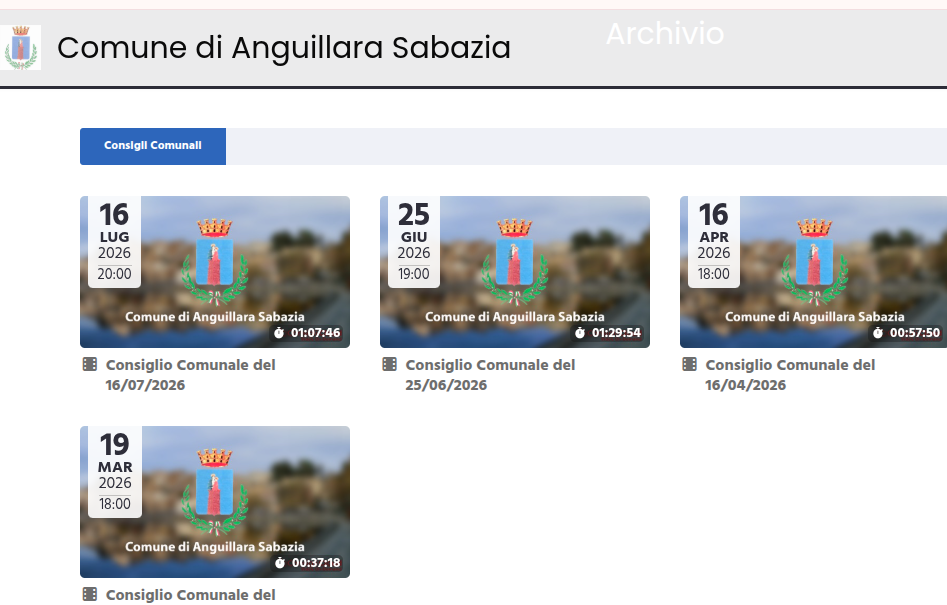Click film icon beside Consiglio Comunale del 16/07/2026

point(89,364)
